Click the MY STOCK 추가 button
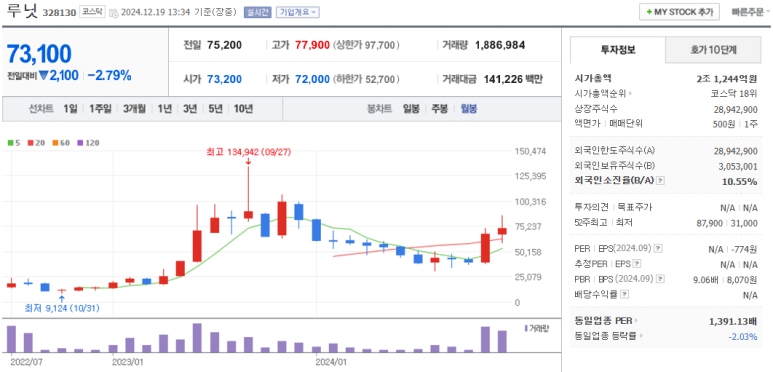The height and width of the screenshot is (372, 773). pos(679,12)
